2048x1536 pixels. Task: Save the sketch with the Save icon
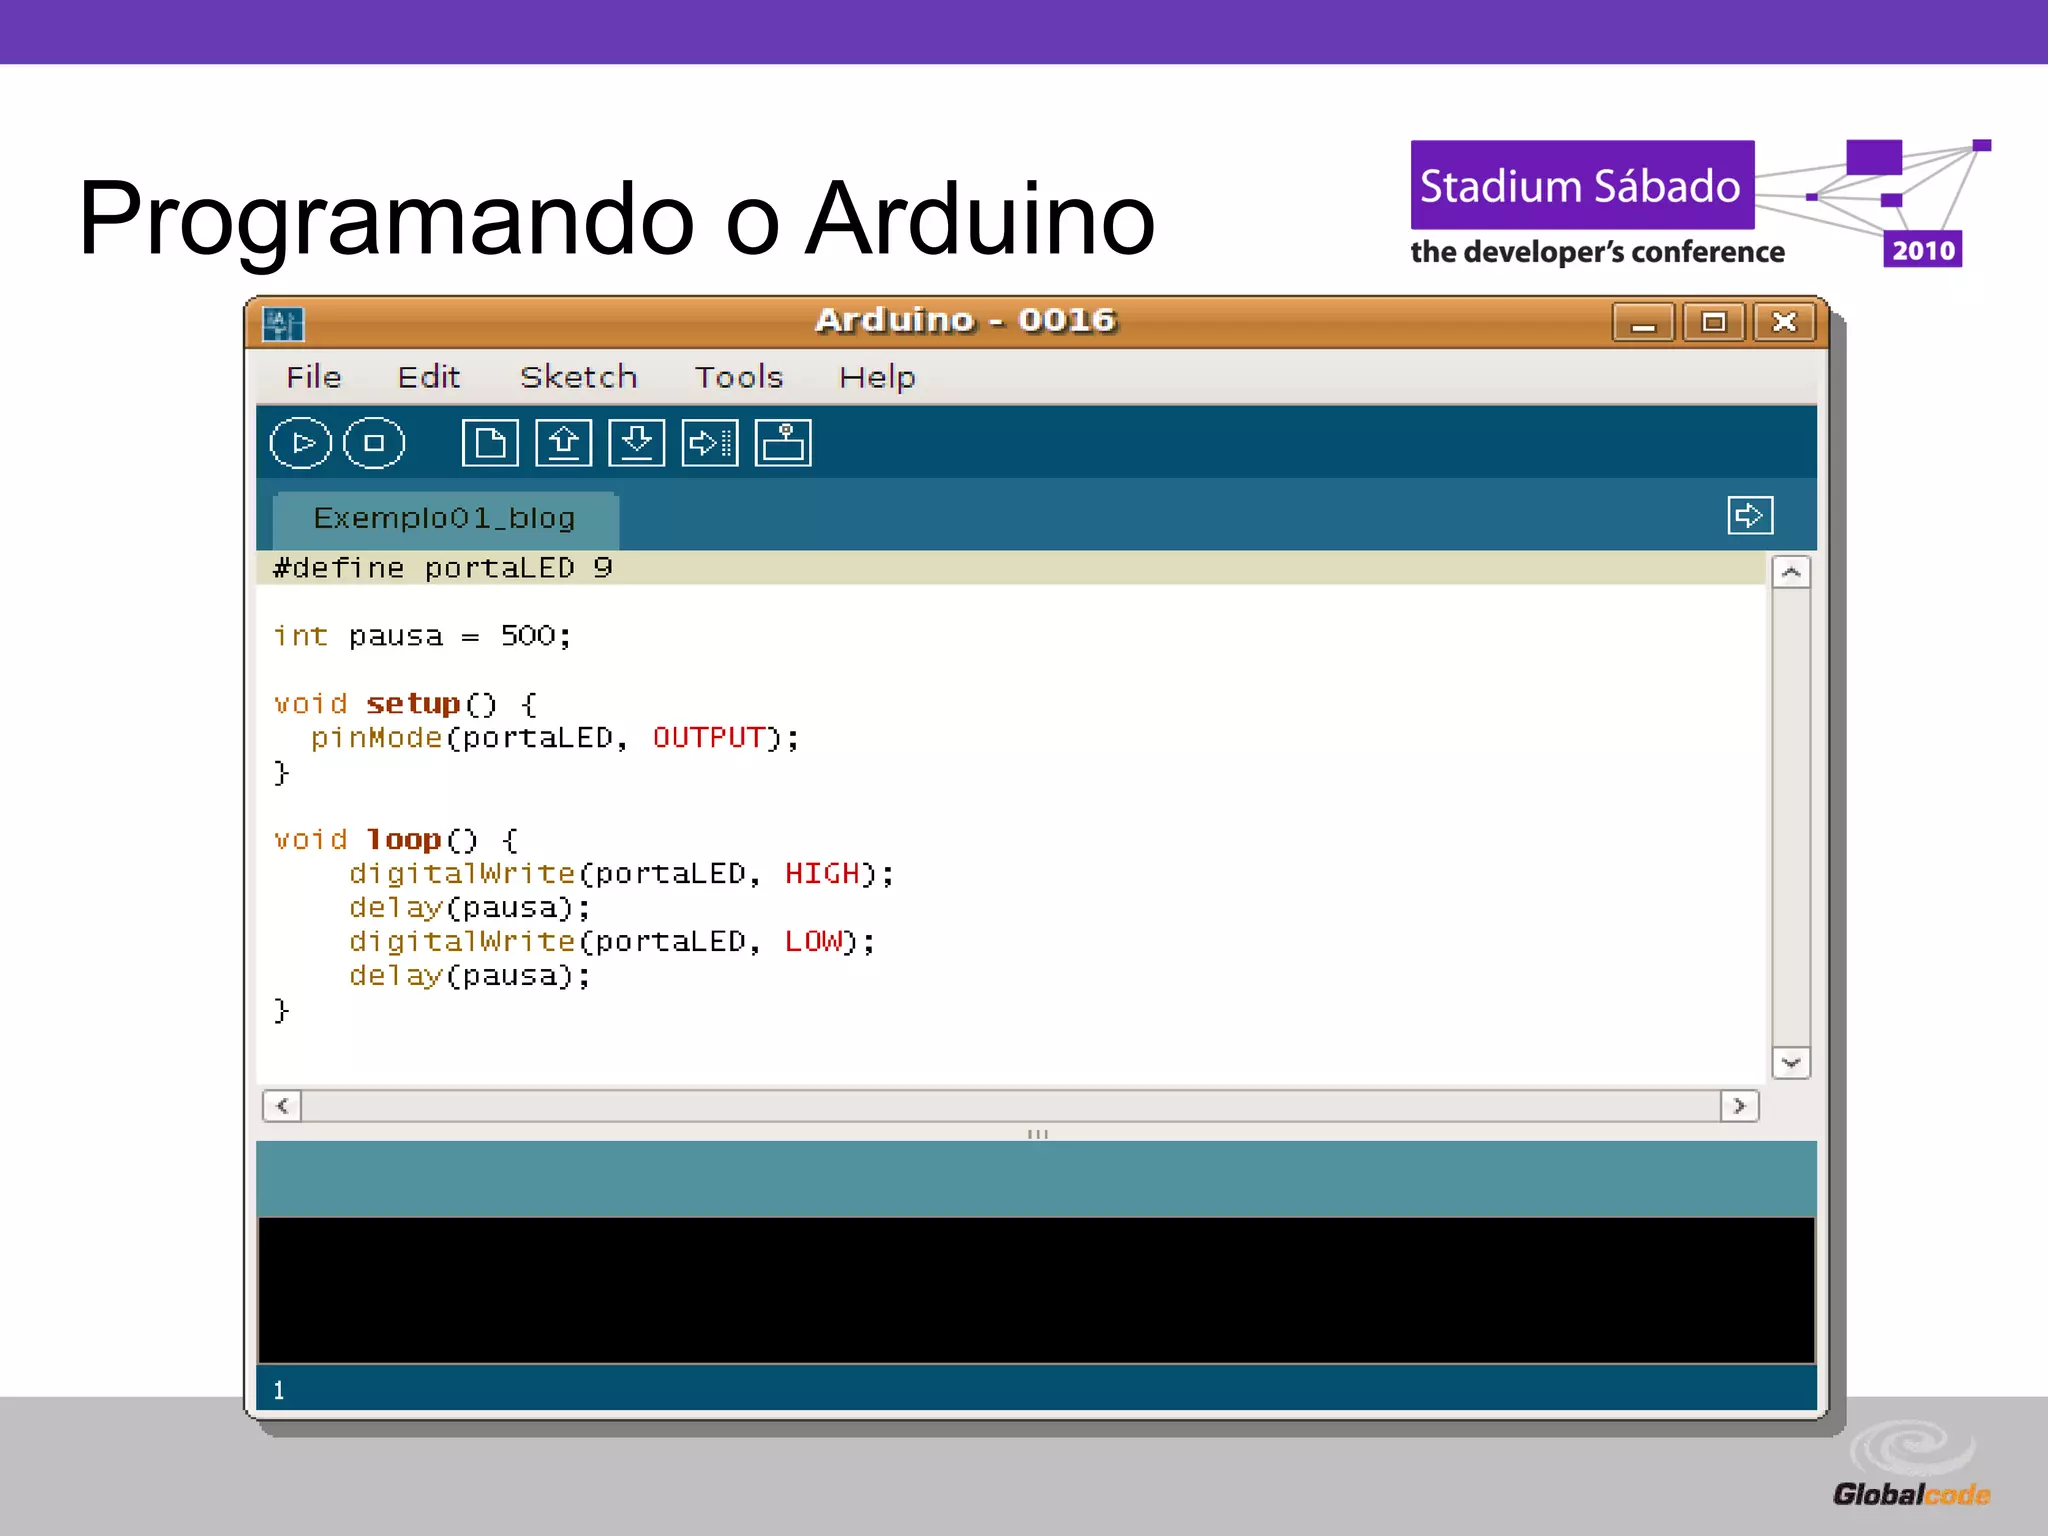tap(637, 443)
